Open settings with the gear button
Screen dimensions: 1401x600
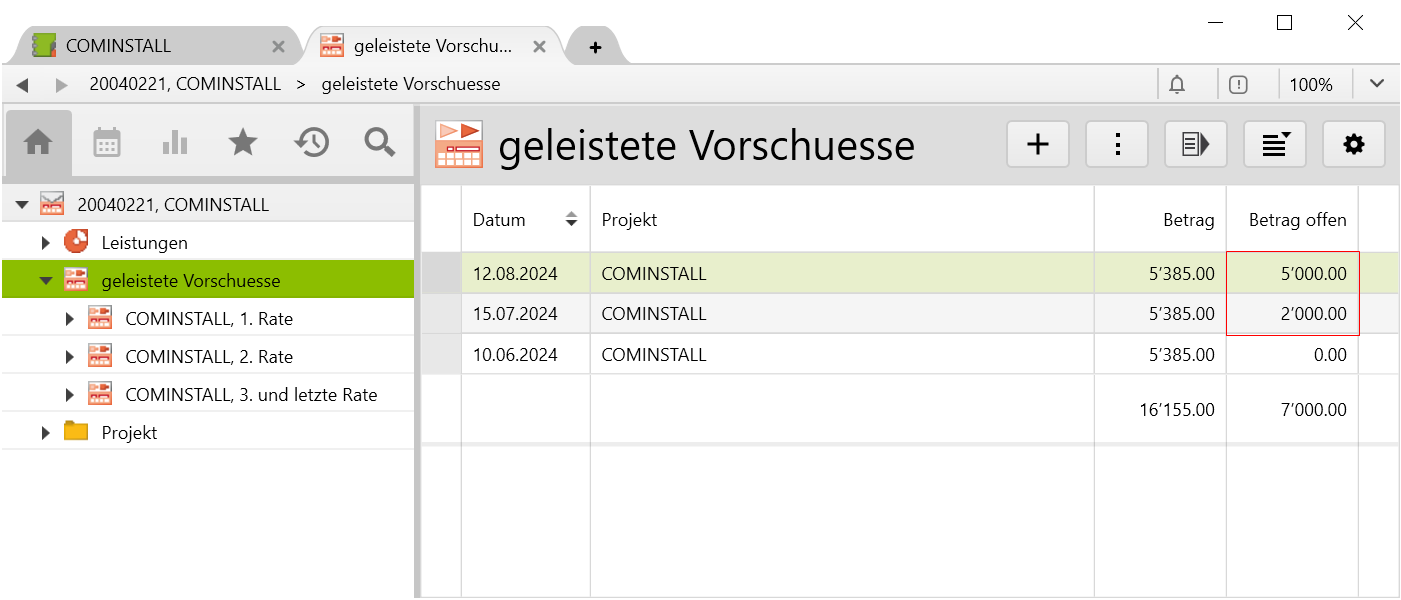pyautogui.click(x=1353, y=145)
